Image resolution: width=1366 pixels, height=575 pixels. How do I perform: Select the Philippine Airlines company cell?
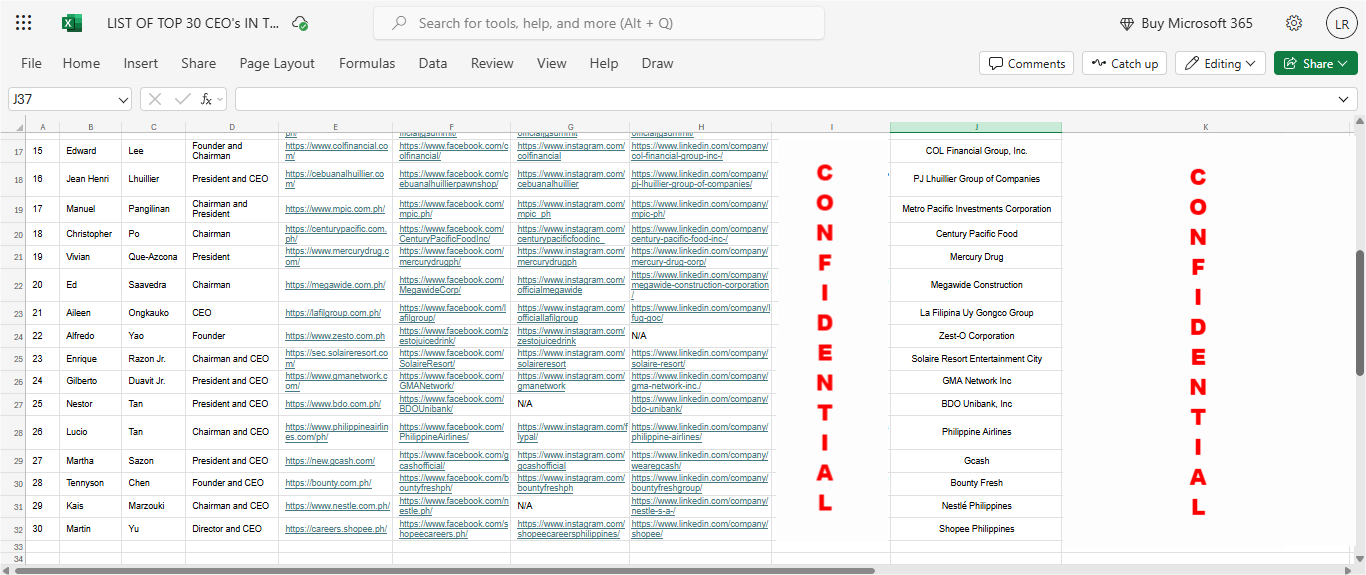pos(976,432)
